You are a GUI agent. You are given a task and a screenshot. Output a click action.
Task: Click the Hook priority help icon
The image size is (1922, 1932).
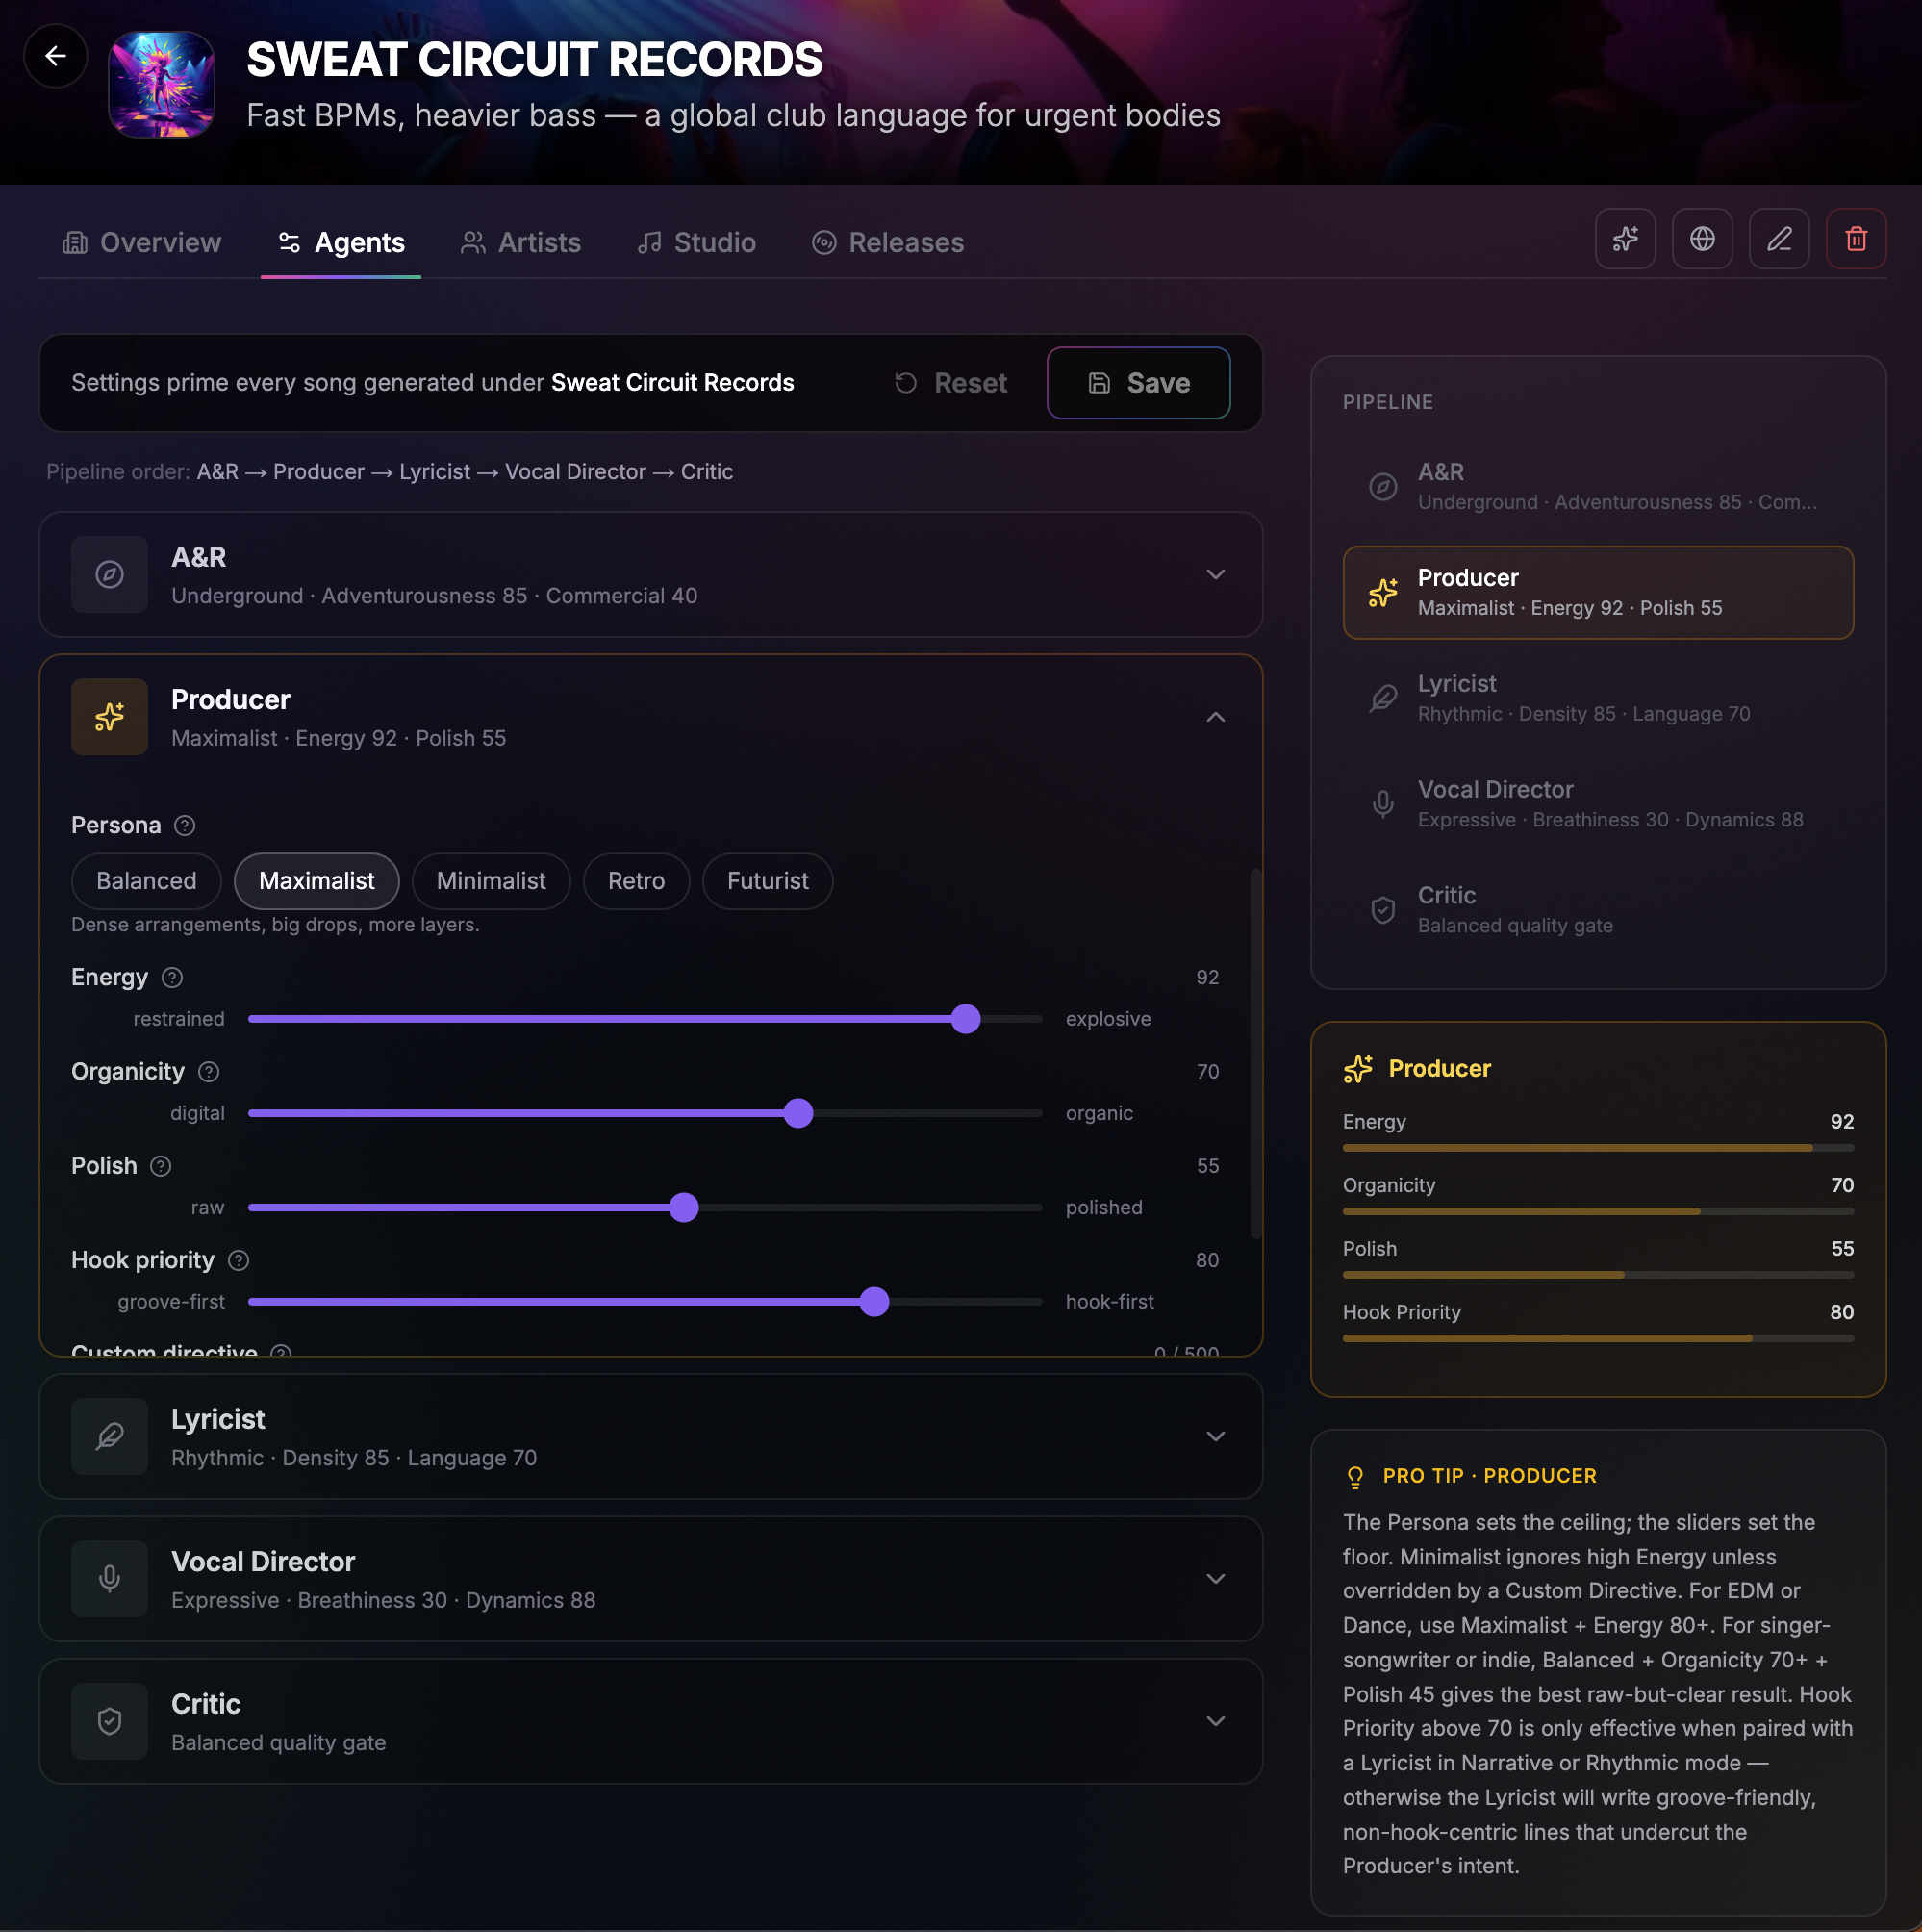(238, 1260)
